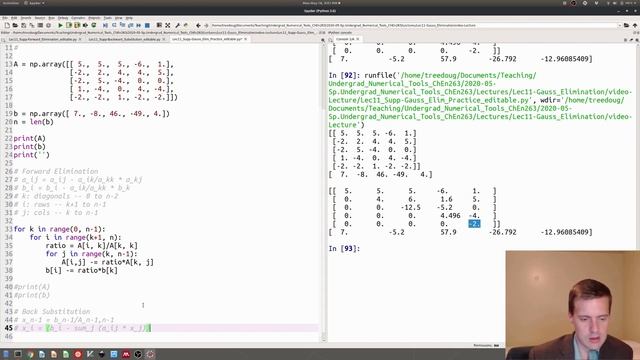Image resolution: width=640 pixels, height=360 pixels.
Task: Click the debugger Continue icon
Action: click(x=139, y=25)
